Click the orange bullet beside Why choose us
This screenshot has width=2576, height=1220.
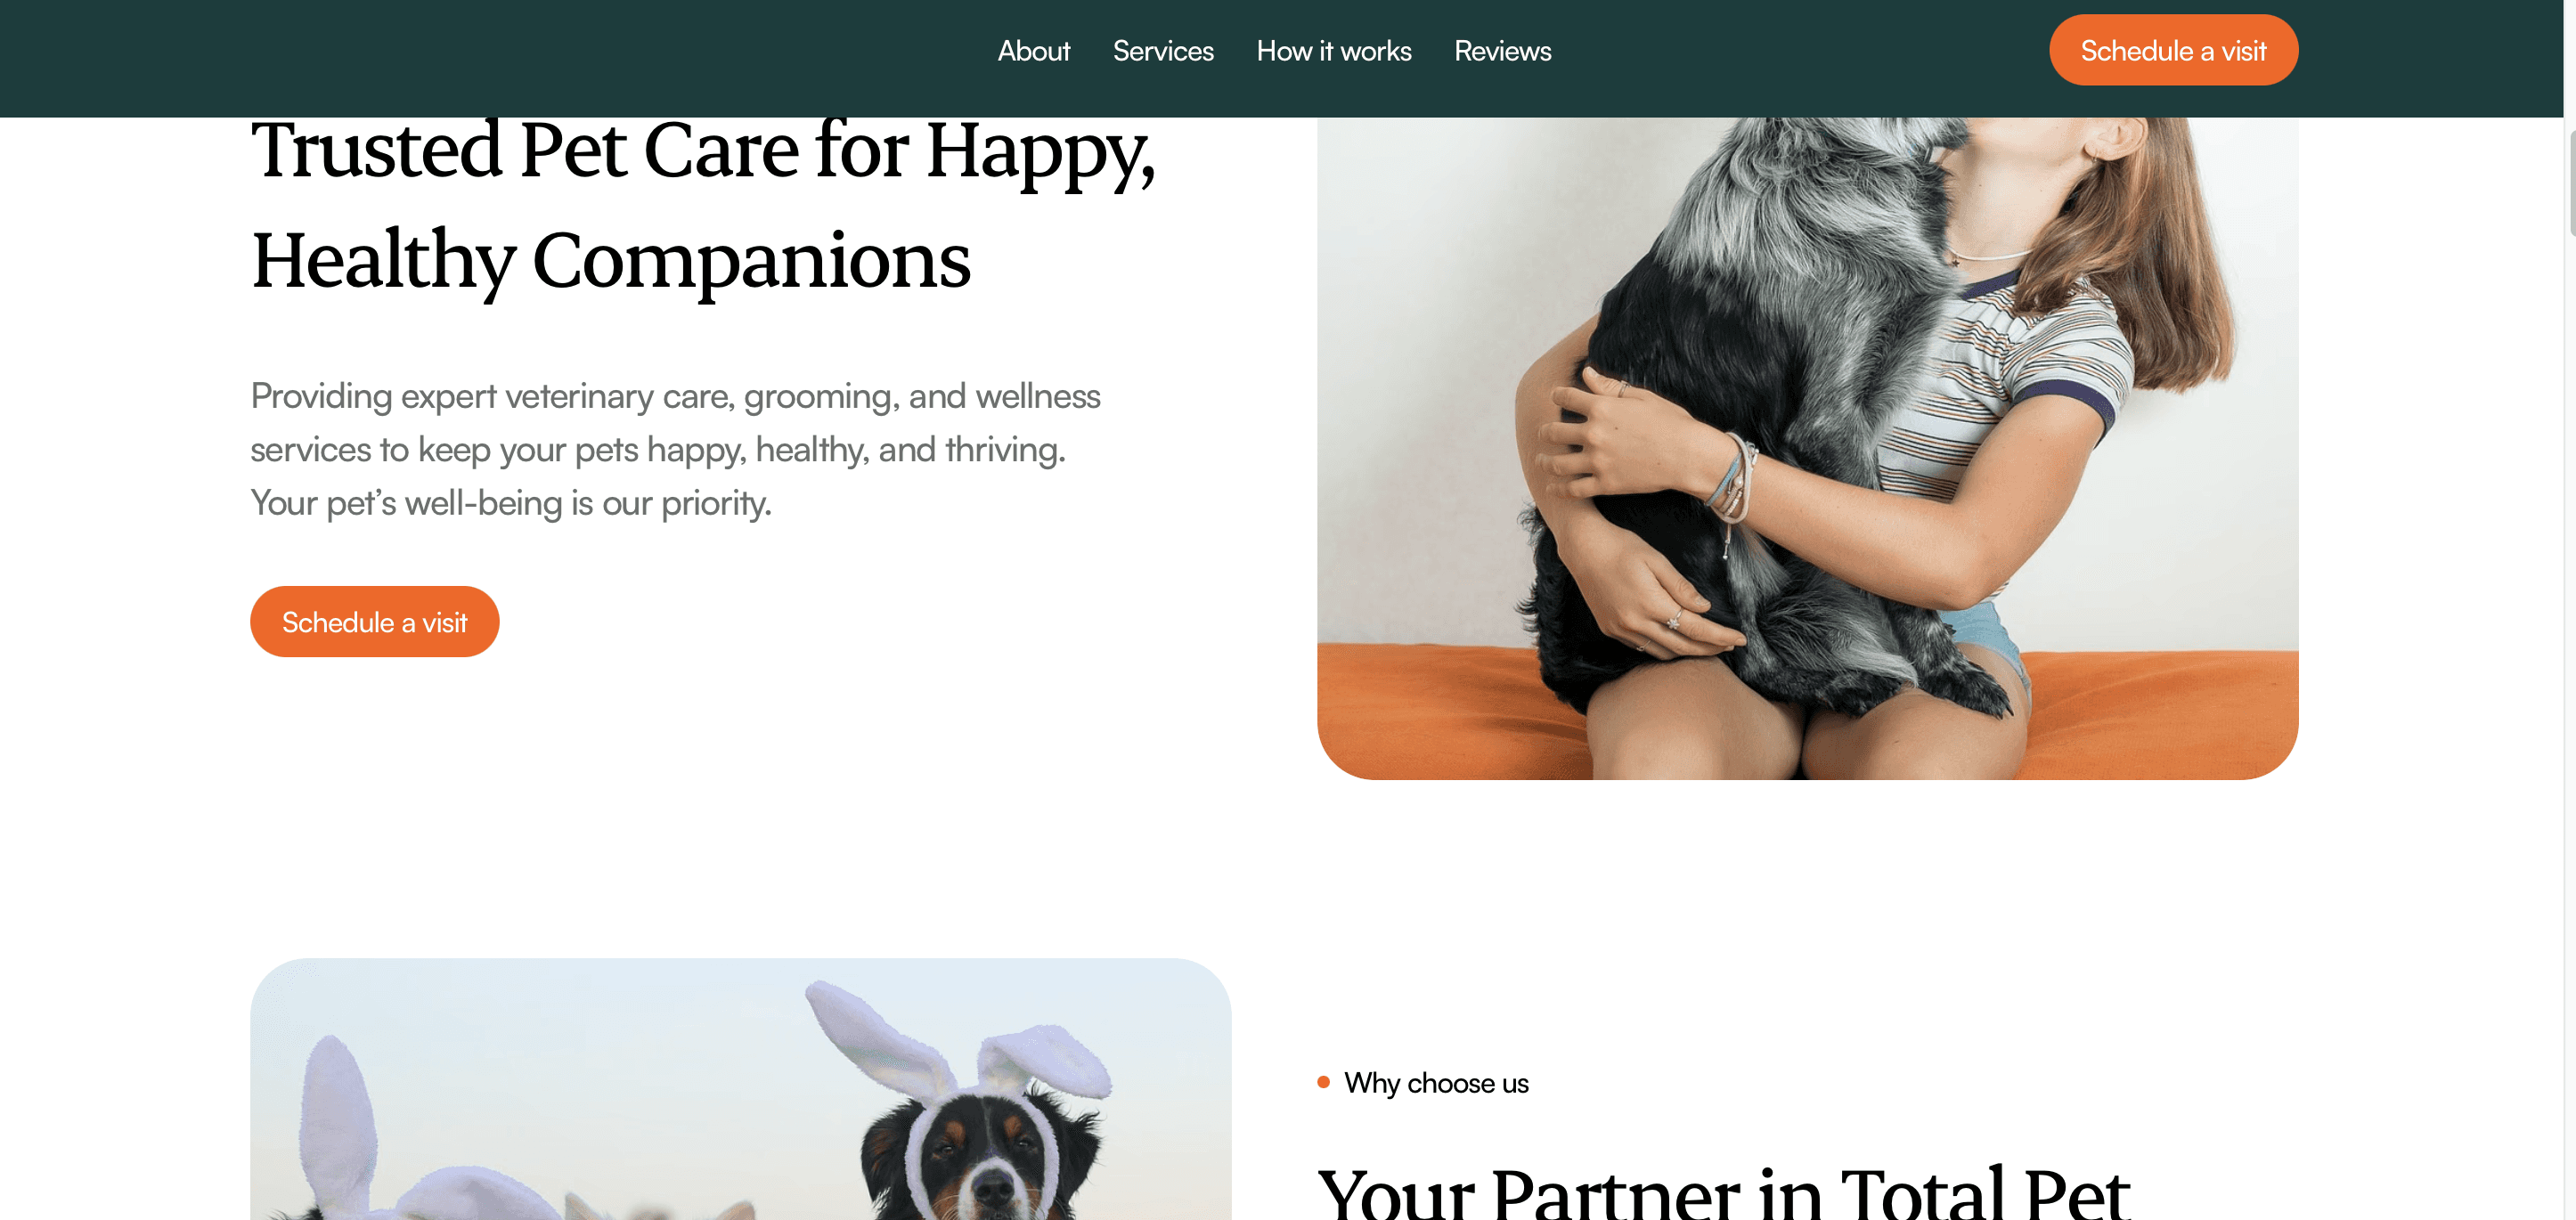tap(1323, 1081)
